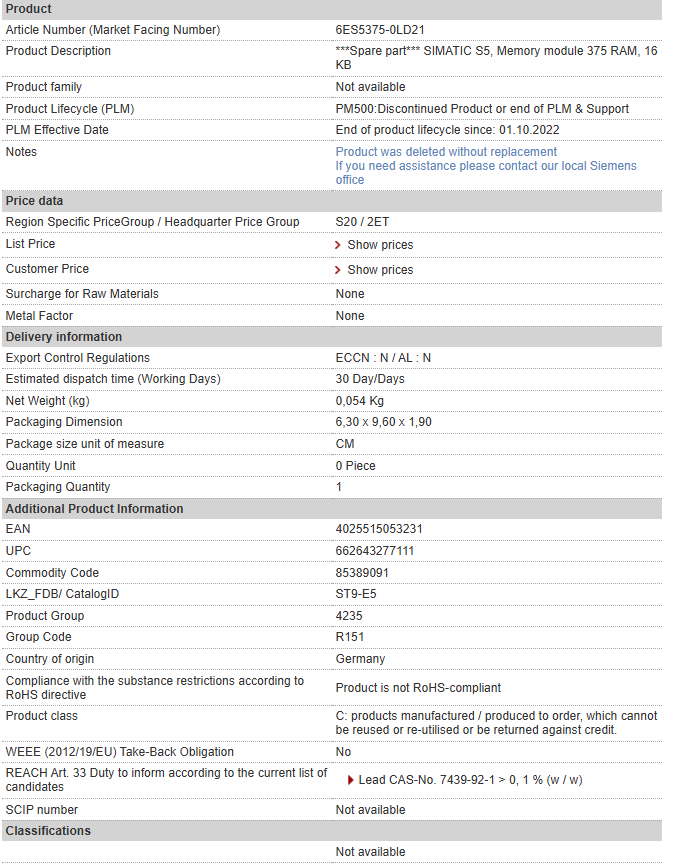
Task: Click the red chevron beside List Price
Action: pyautogui.click(x=338, y=245)
